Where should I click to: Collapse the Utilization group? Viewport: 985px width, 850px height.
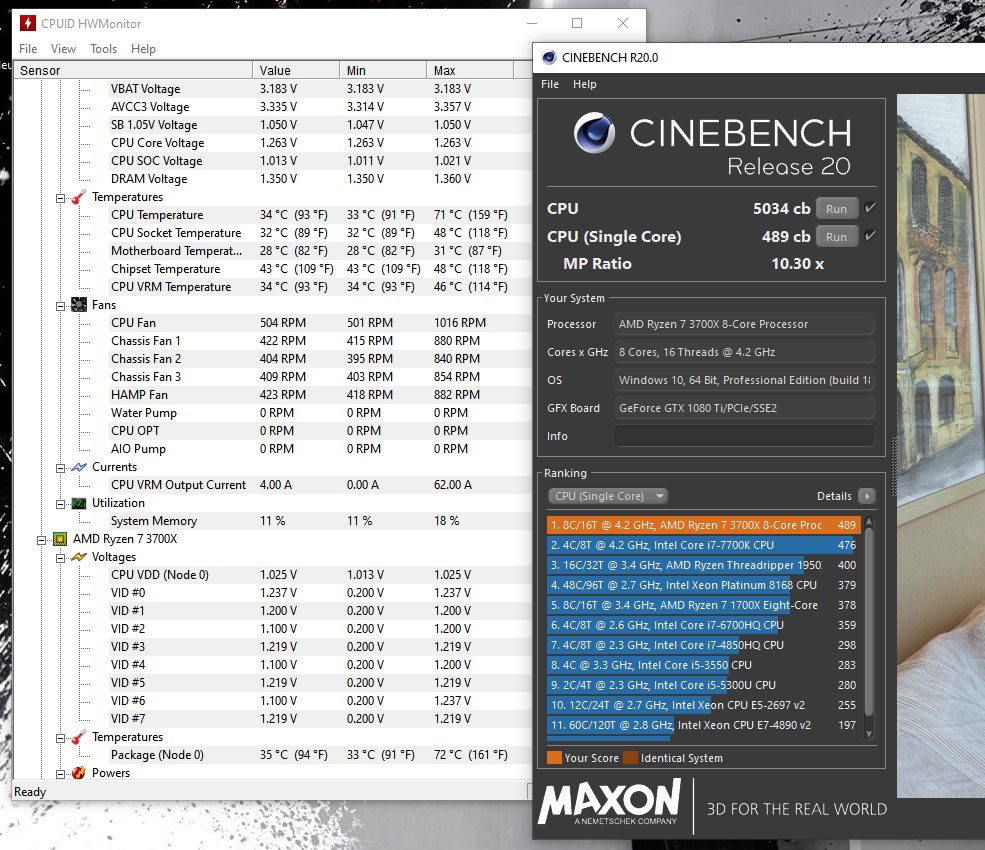point(60,504)
